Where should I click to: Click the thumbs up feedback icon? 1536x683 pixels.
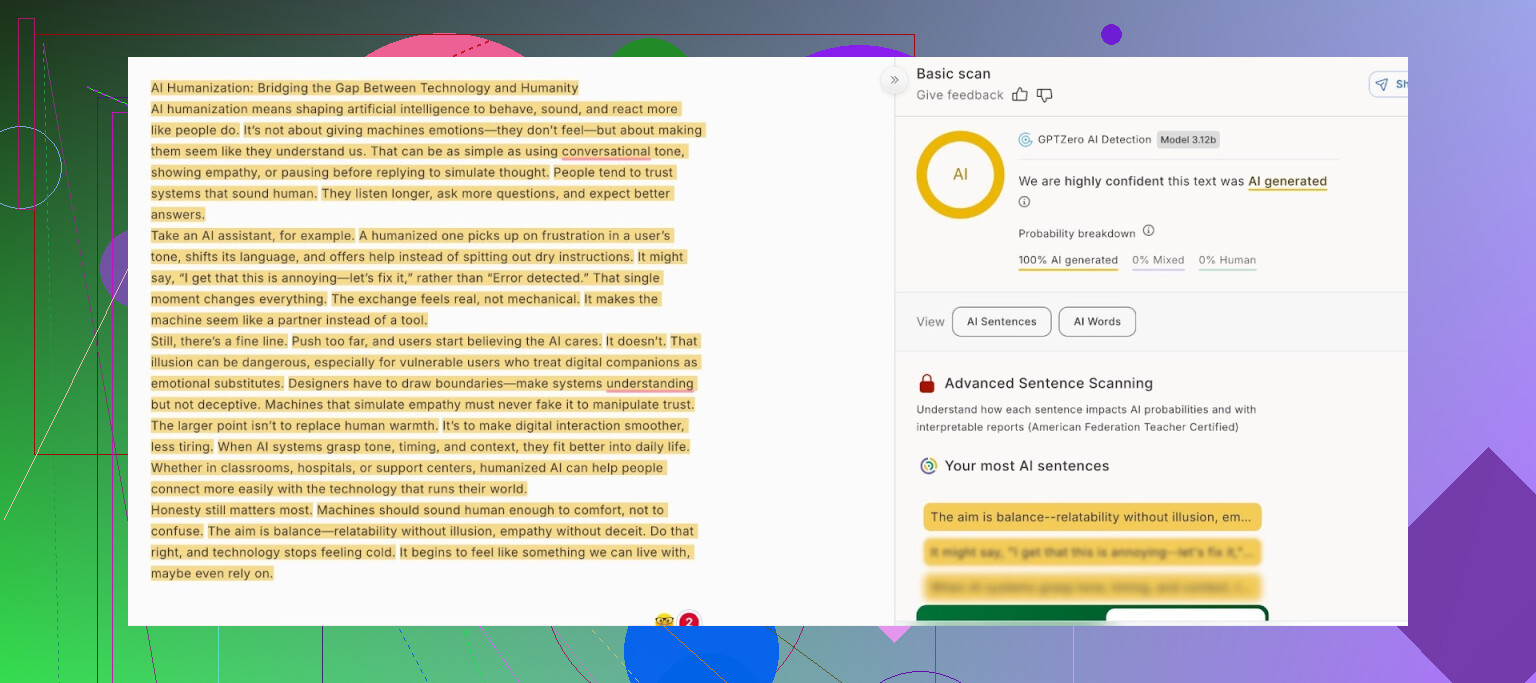pyautogui.click(x=1020, y=95)
